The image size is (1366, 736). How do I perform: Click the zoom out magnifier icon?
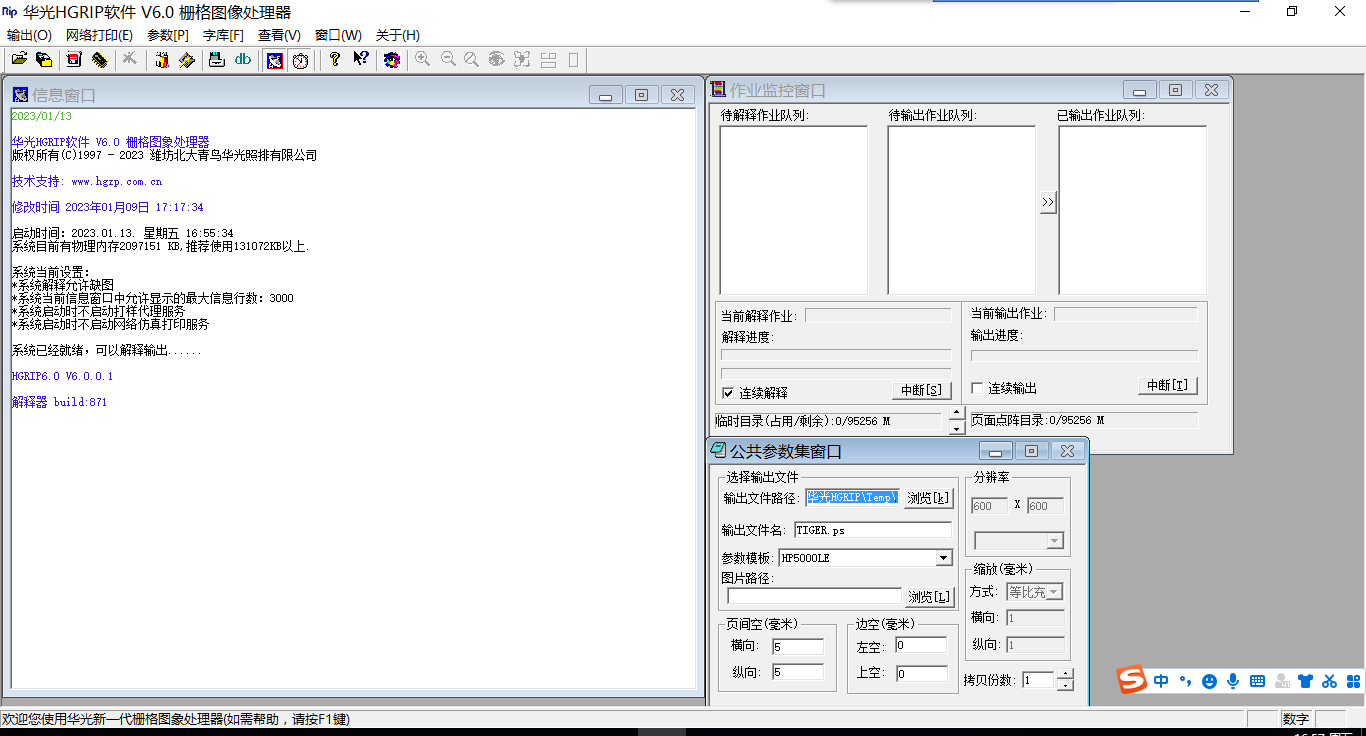click(x=448, y=60)
